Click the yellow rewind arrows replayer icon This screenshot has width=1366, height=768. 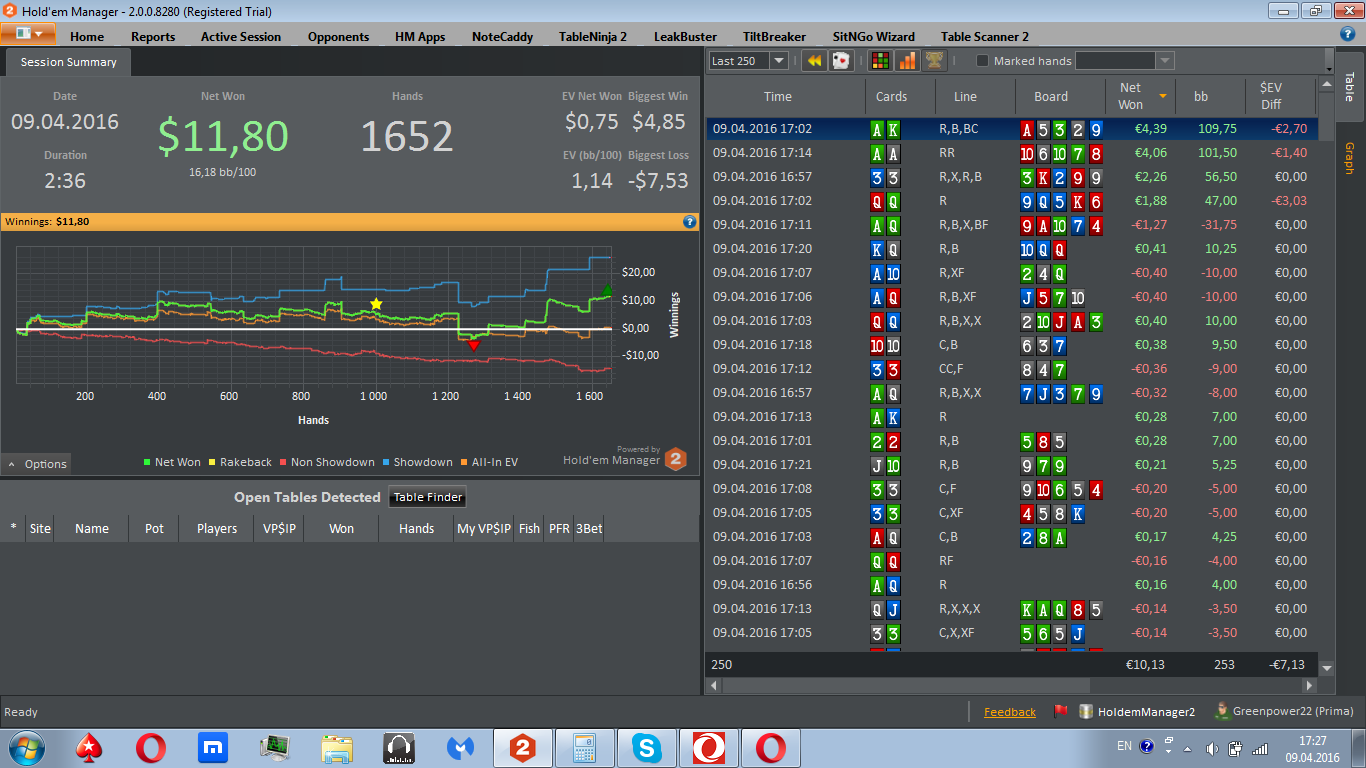tap(815, 61)
